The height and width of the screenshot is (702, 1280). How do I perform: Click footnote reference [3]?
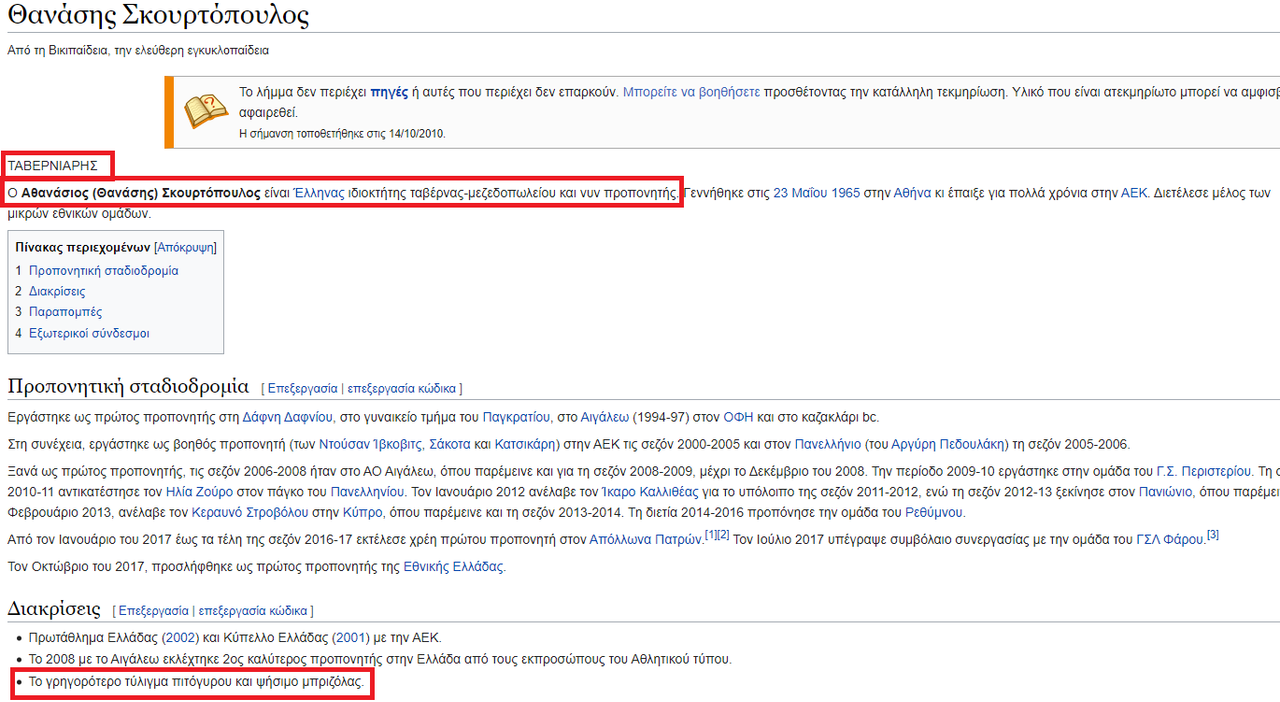click(1212, 534)
